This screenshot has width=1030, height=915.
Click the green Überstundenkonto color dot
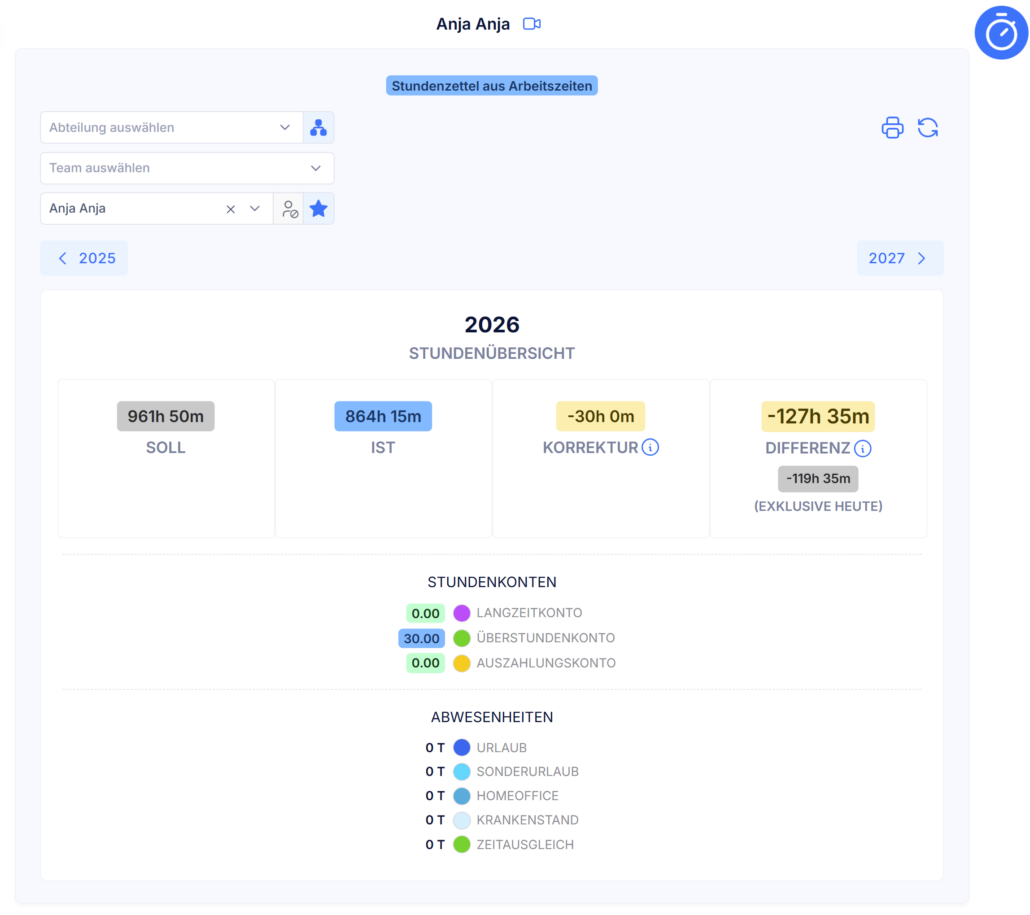click(x=462, y=638)
